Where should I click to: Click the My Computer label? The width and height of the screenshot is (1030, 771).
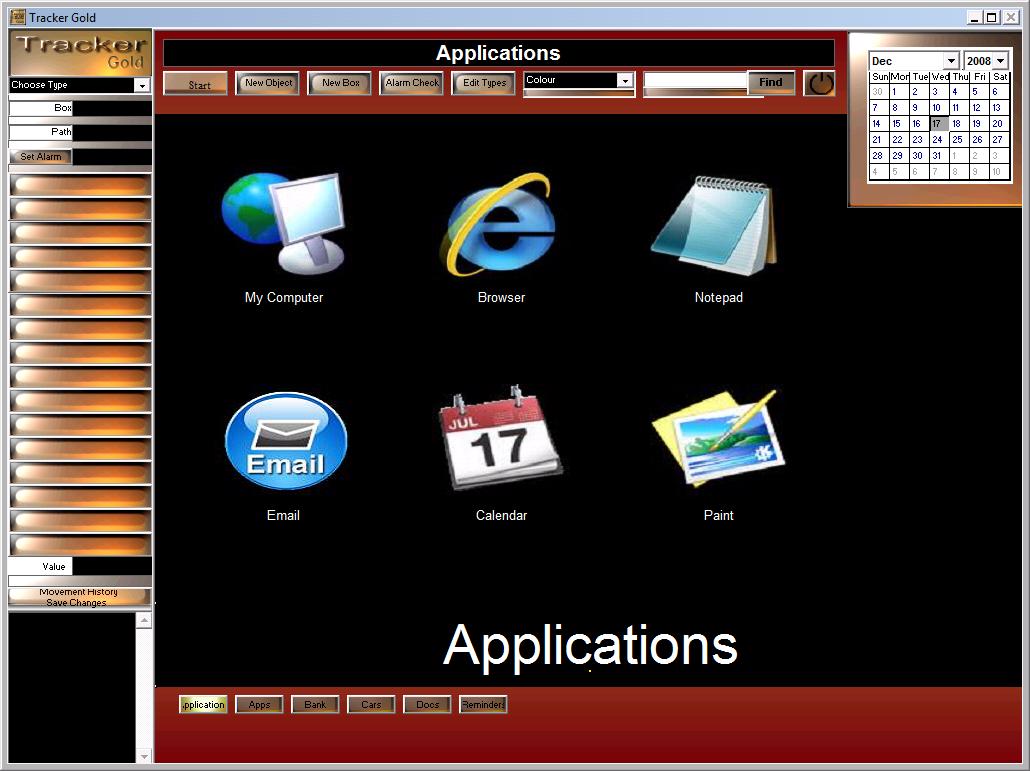284,297
